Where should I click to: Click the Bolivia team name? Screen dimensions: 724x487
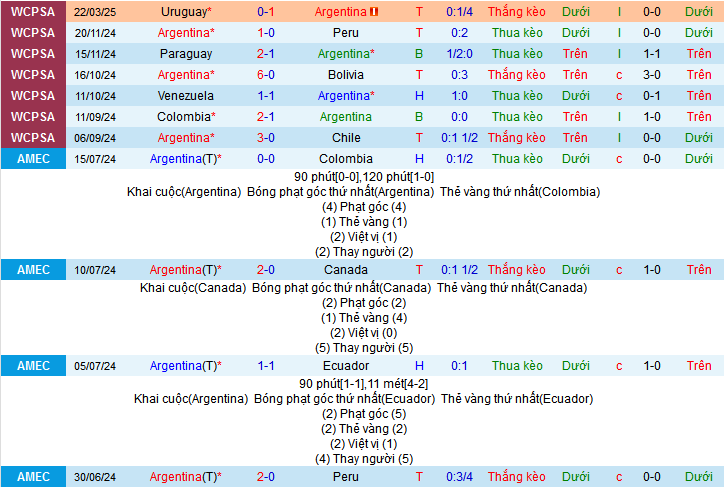345,75
